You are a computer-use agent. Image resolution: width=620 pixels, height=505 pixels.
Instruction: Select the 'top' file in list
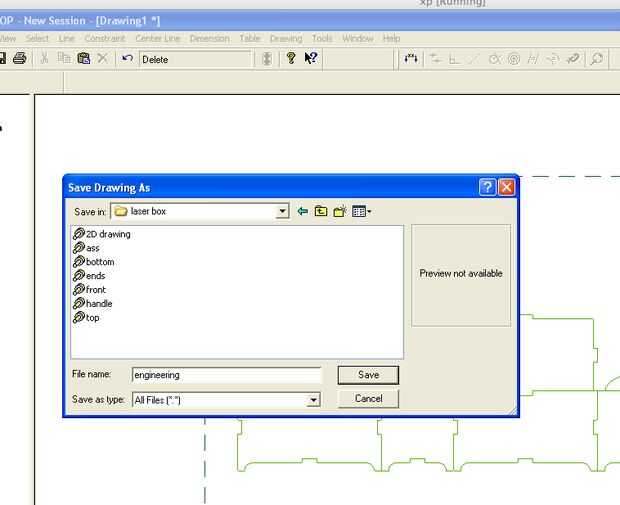point(86,318)
